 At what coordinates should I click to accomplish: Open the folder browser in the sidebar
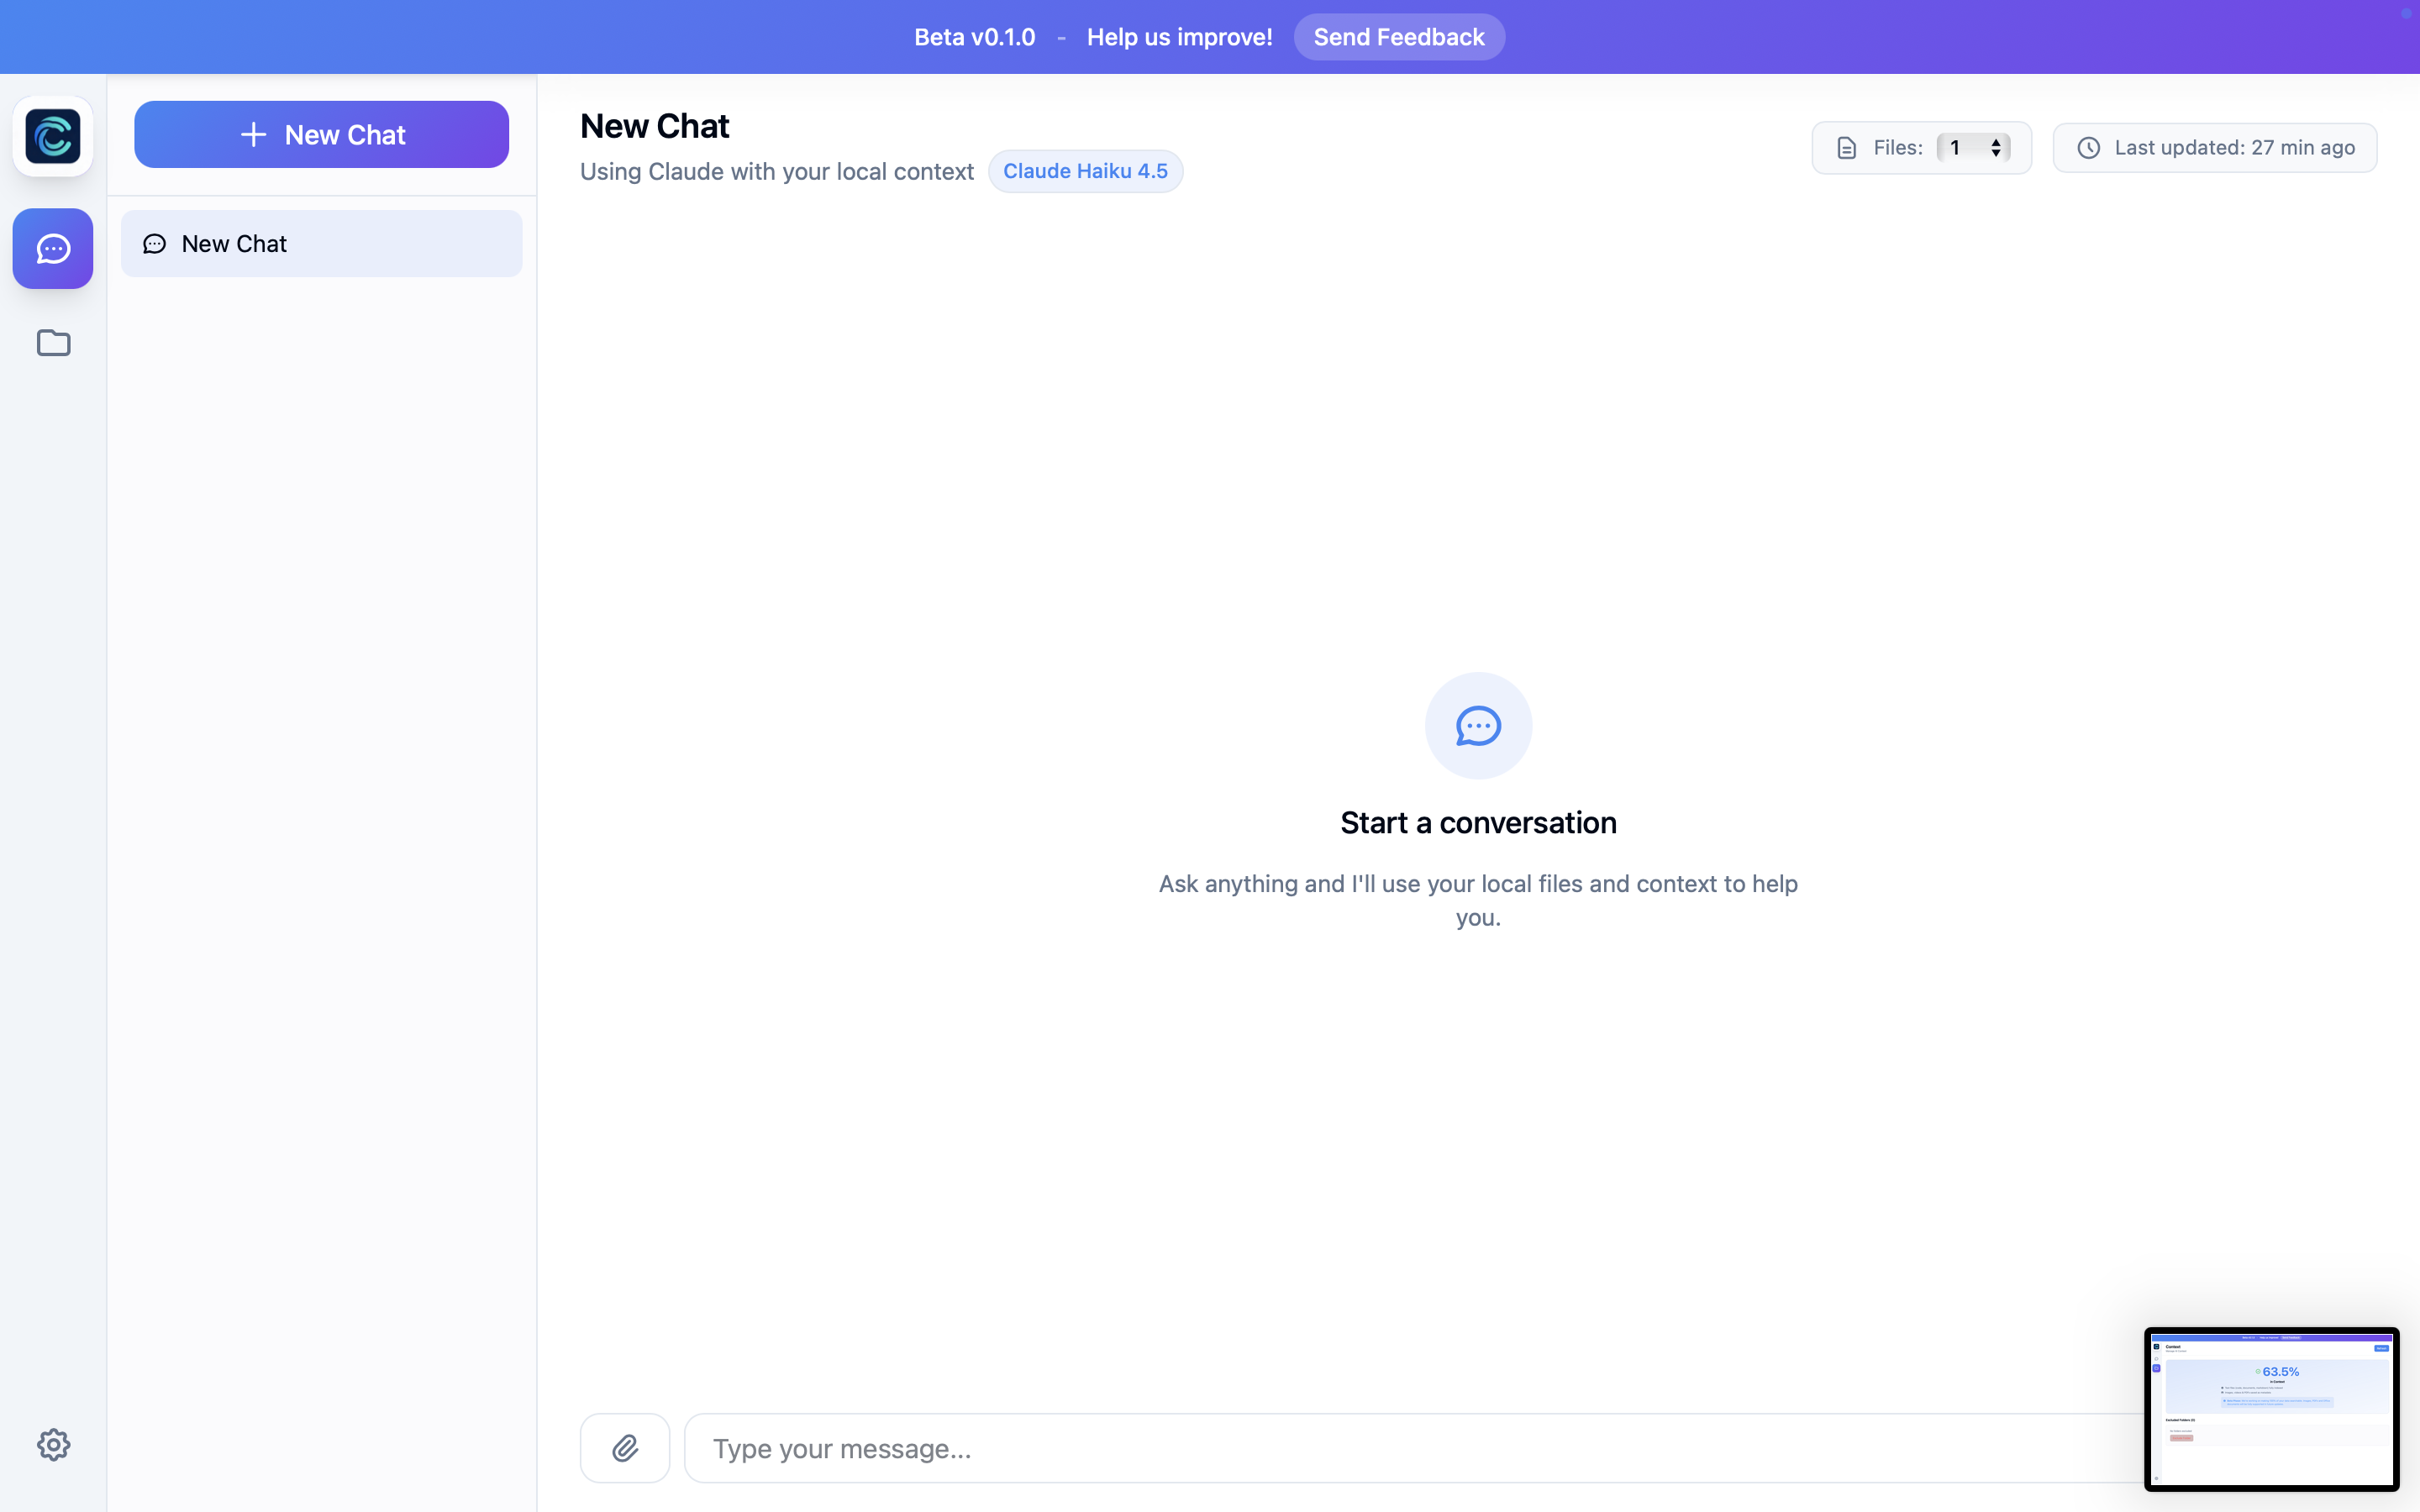point(52,343)
